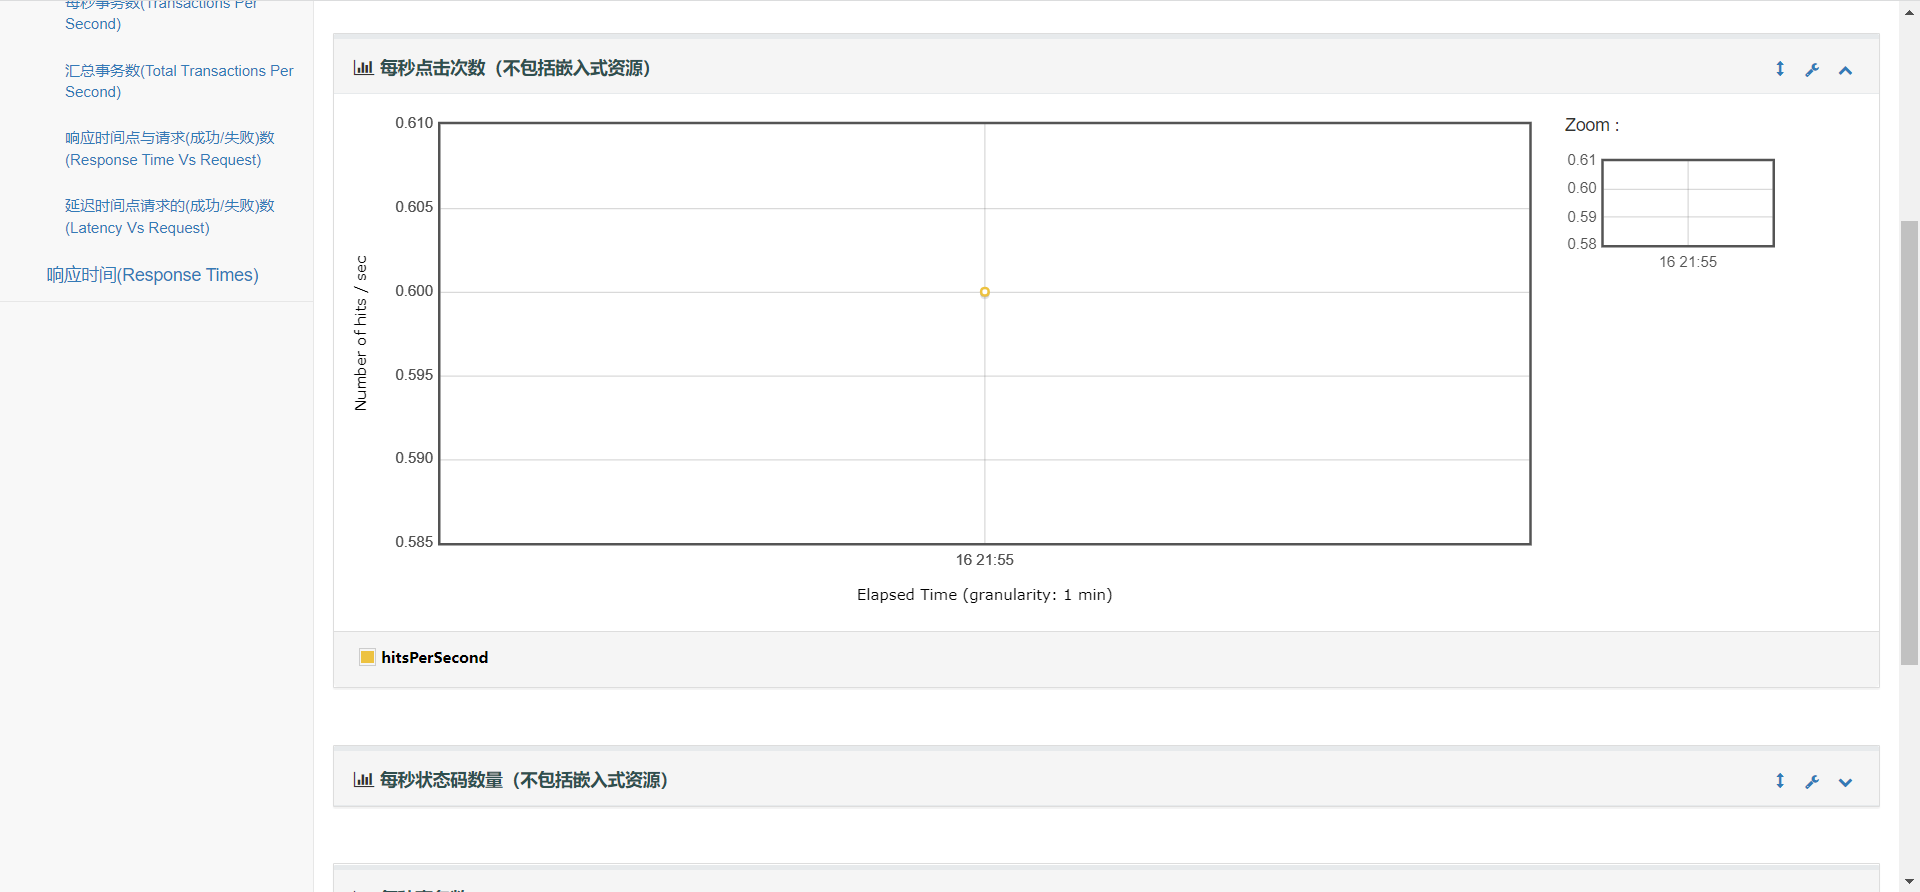
Task: Click the Zoom : label
Action: 1592,125
